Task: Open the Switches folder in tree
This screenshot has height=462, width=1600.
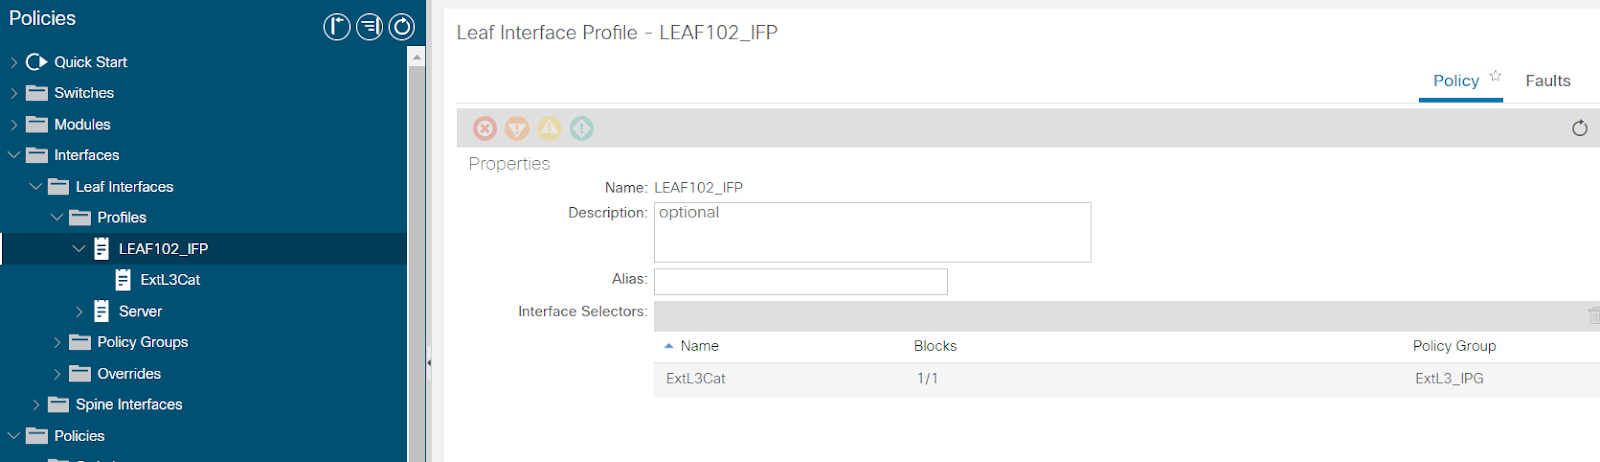Action: point(84,93)
